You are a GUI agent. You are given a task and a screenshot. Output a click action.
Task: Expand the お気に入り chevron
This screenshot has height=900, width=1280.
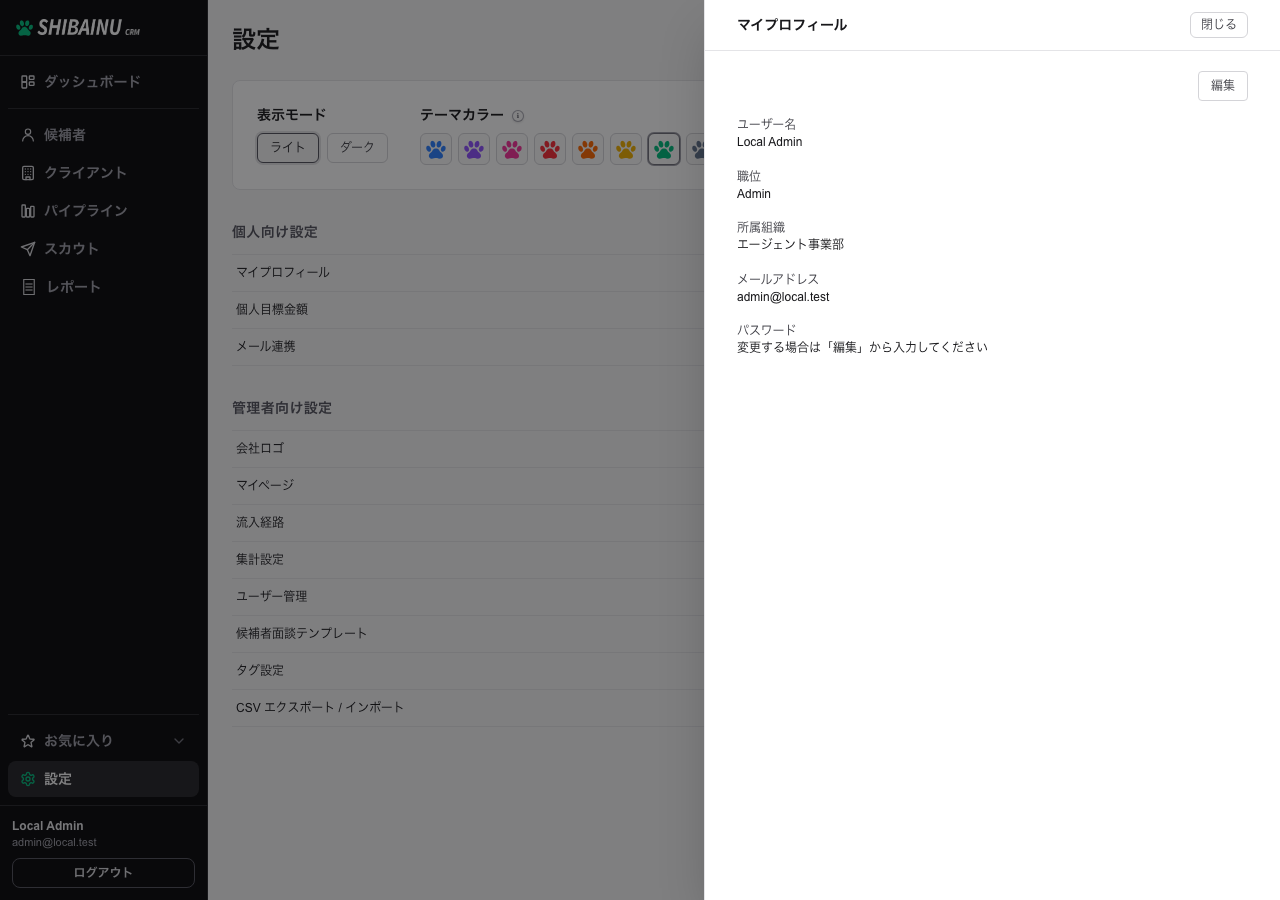click(179, 741)
